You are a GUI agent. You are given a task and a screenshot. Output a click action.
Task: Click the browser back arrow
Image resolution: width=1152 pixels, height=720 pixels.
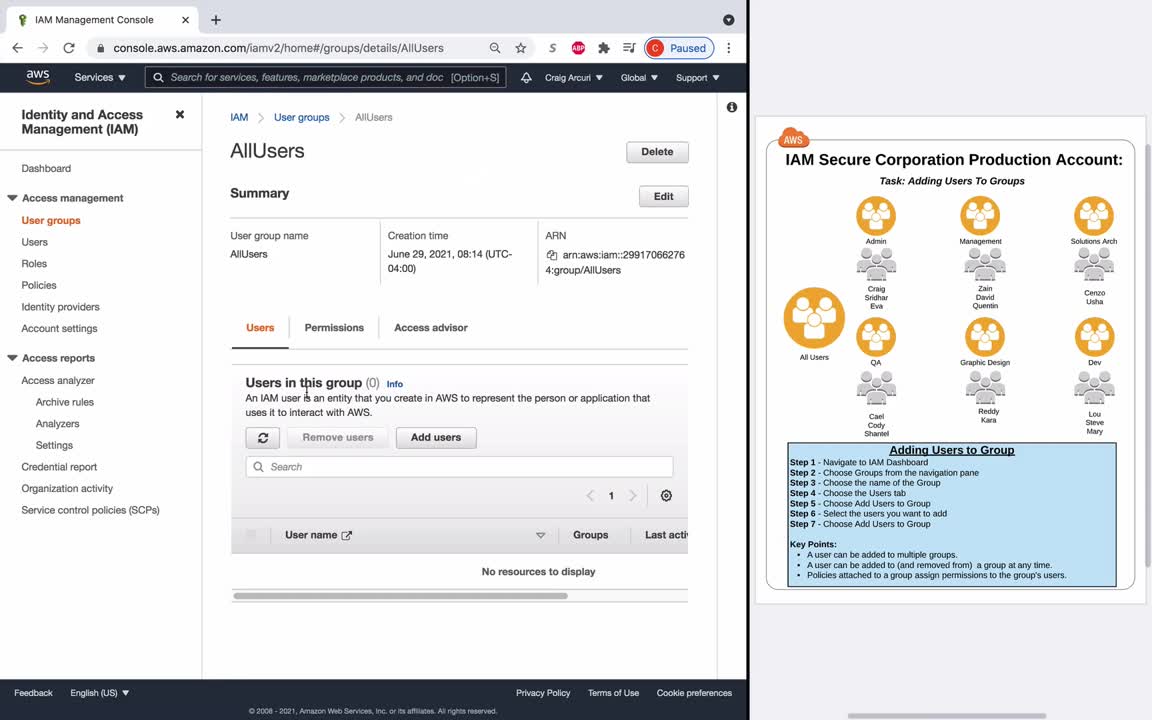pos(18,48)
